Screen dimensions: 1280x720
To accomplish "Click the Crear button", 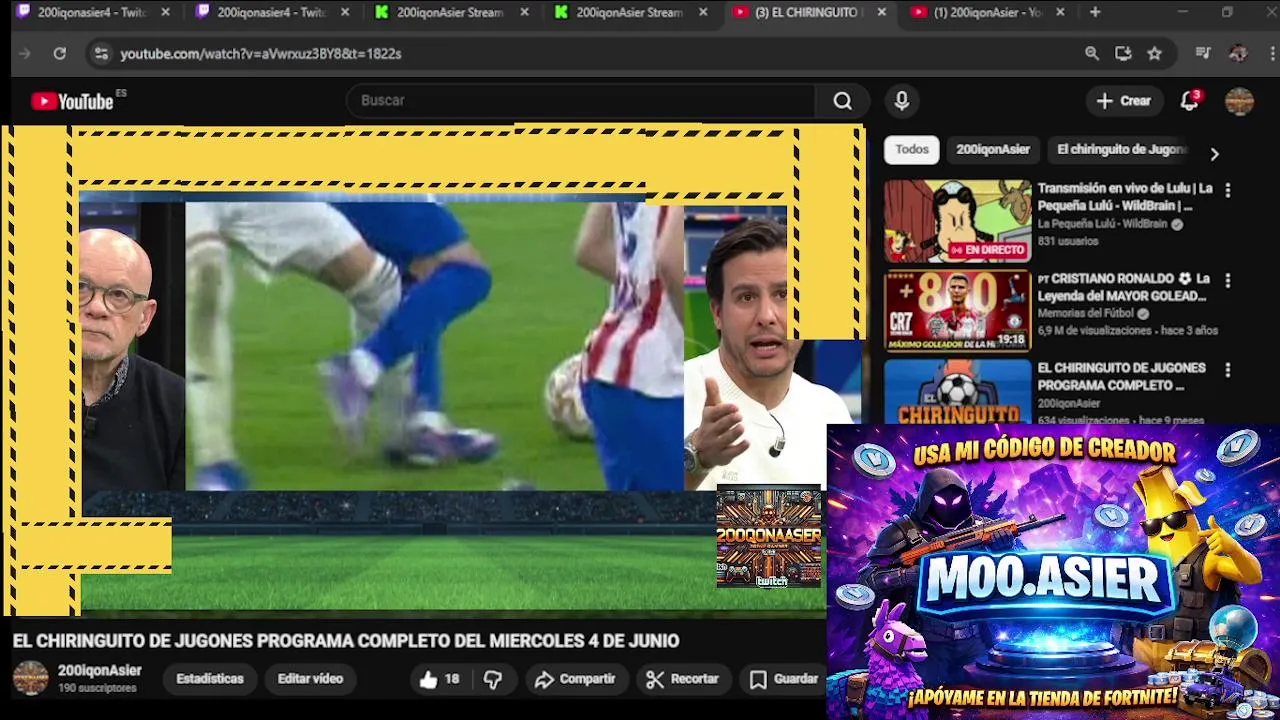I will pos(1124,101).
